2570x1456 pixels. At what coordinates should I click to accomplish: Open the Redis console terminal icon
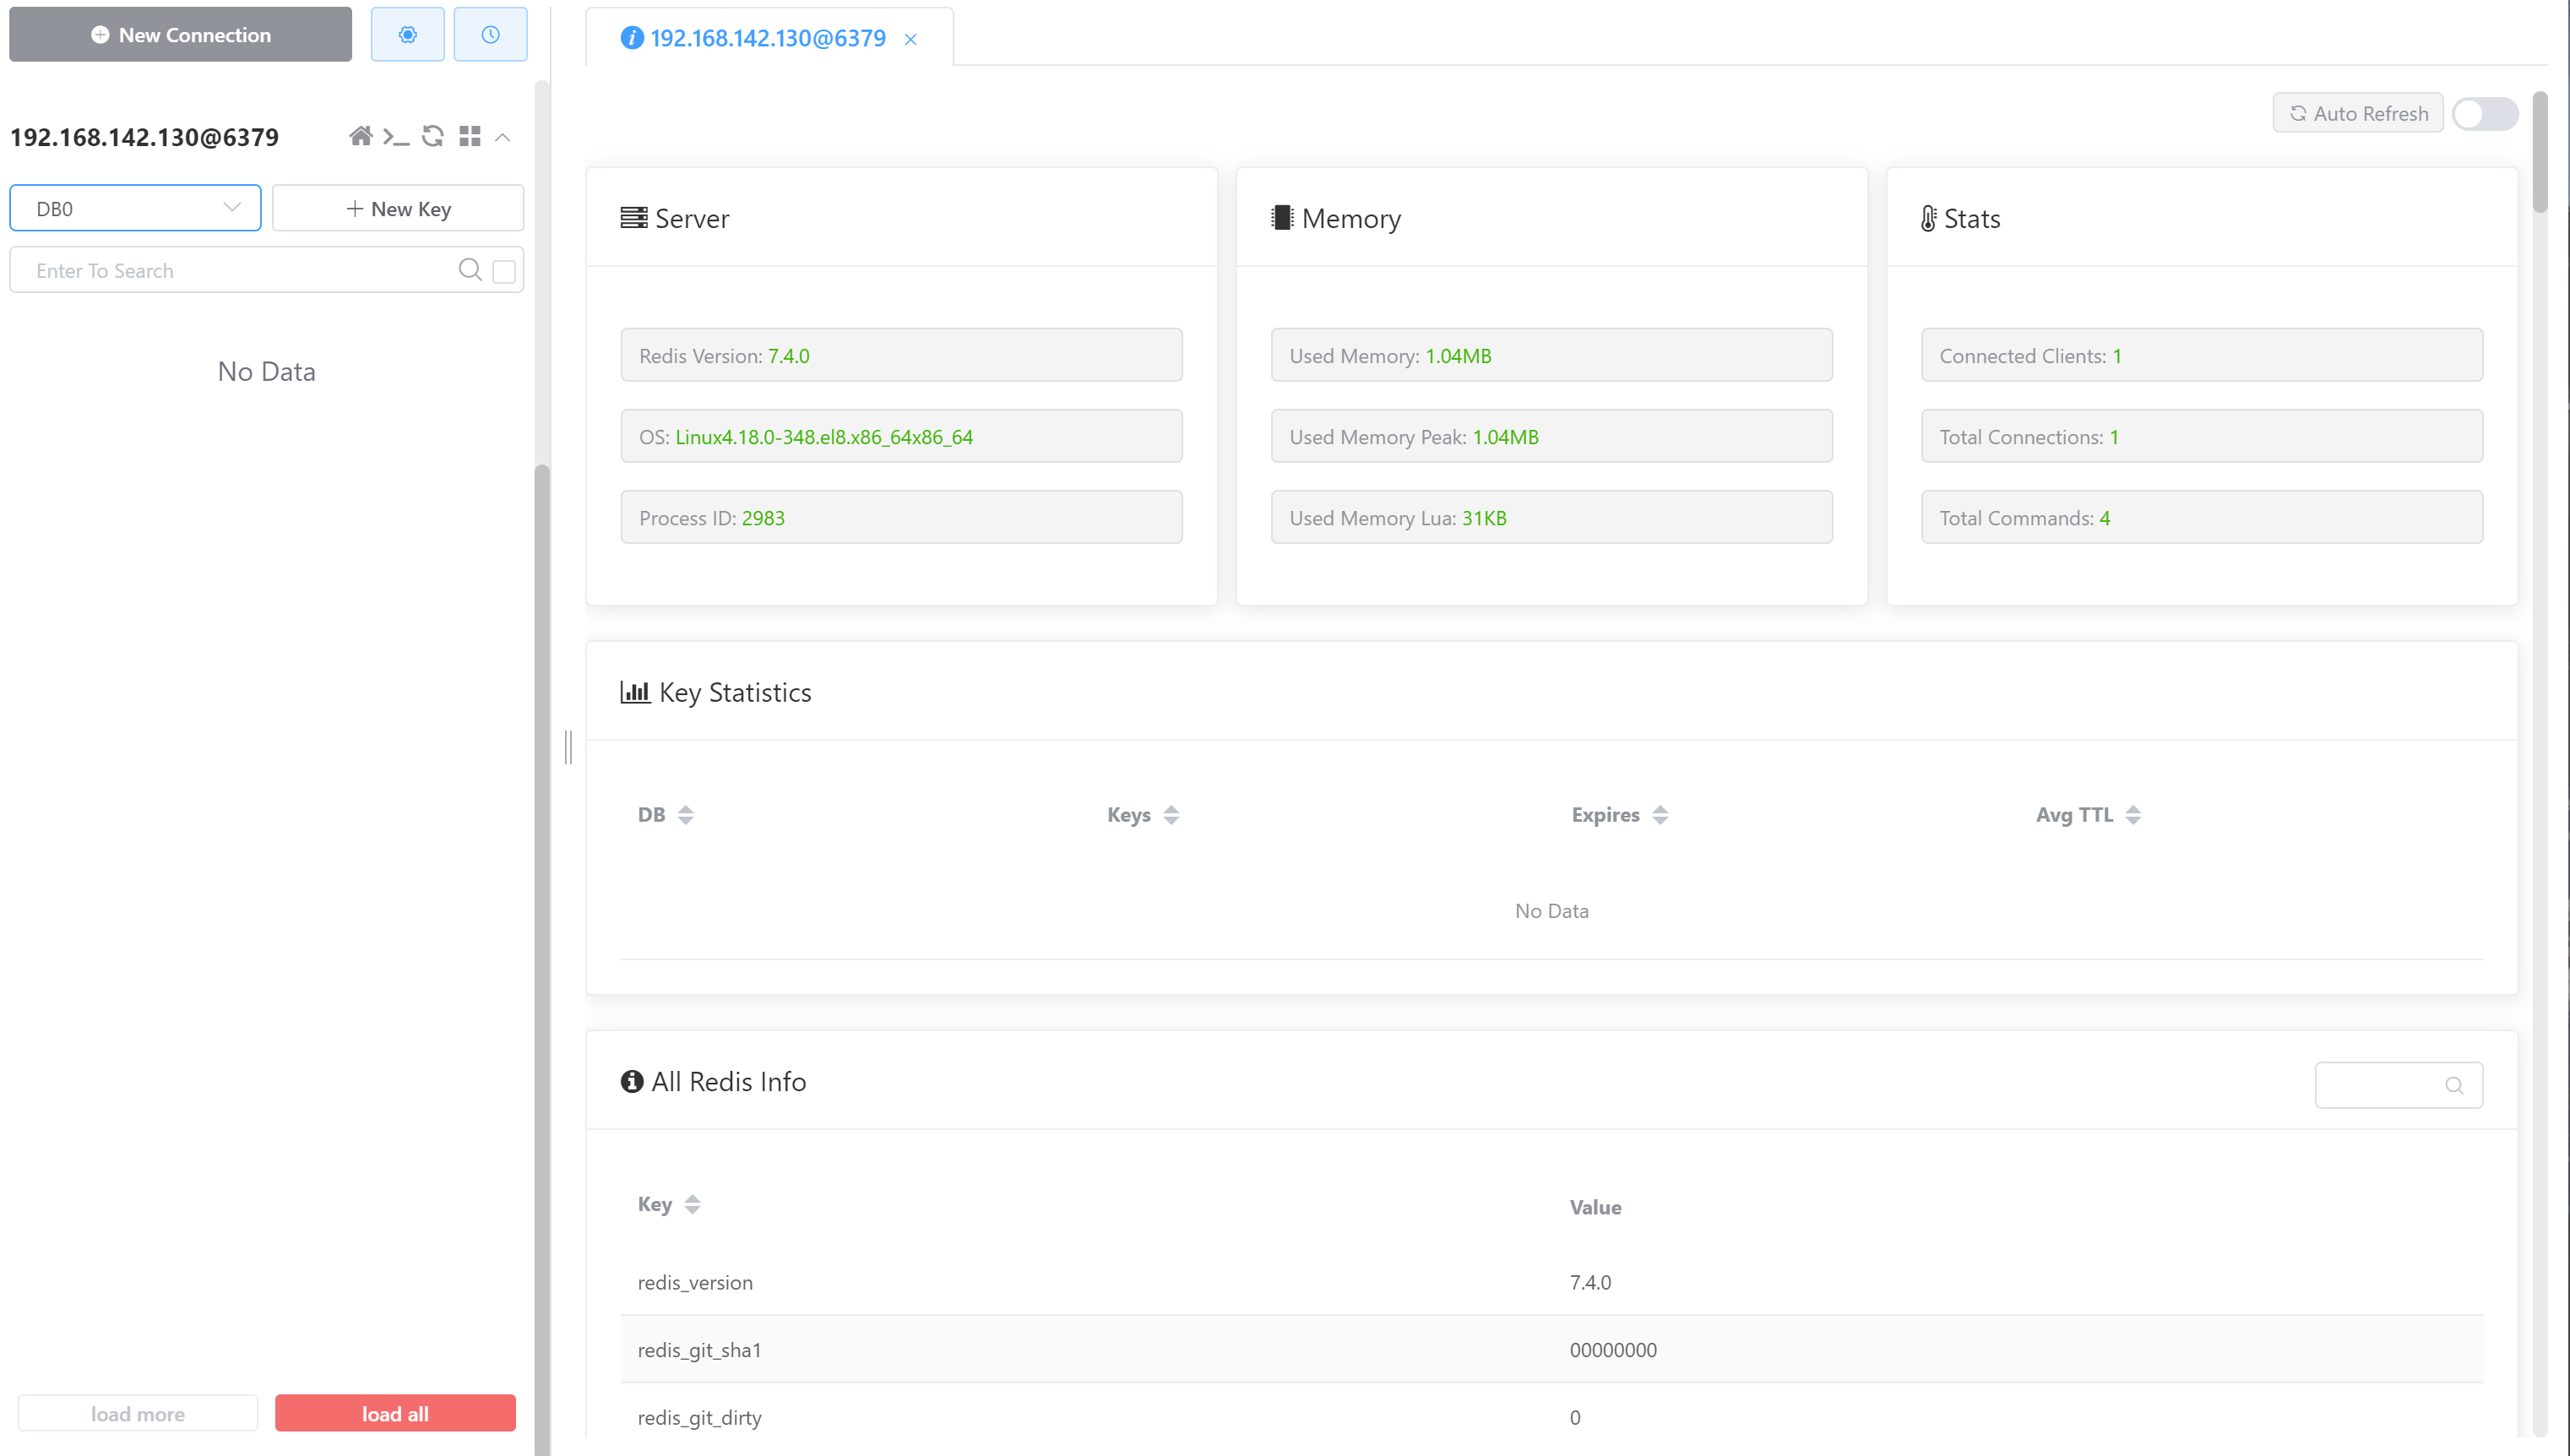tap(396, 136)
